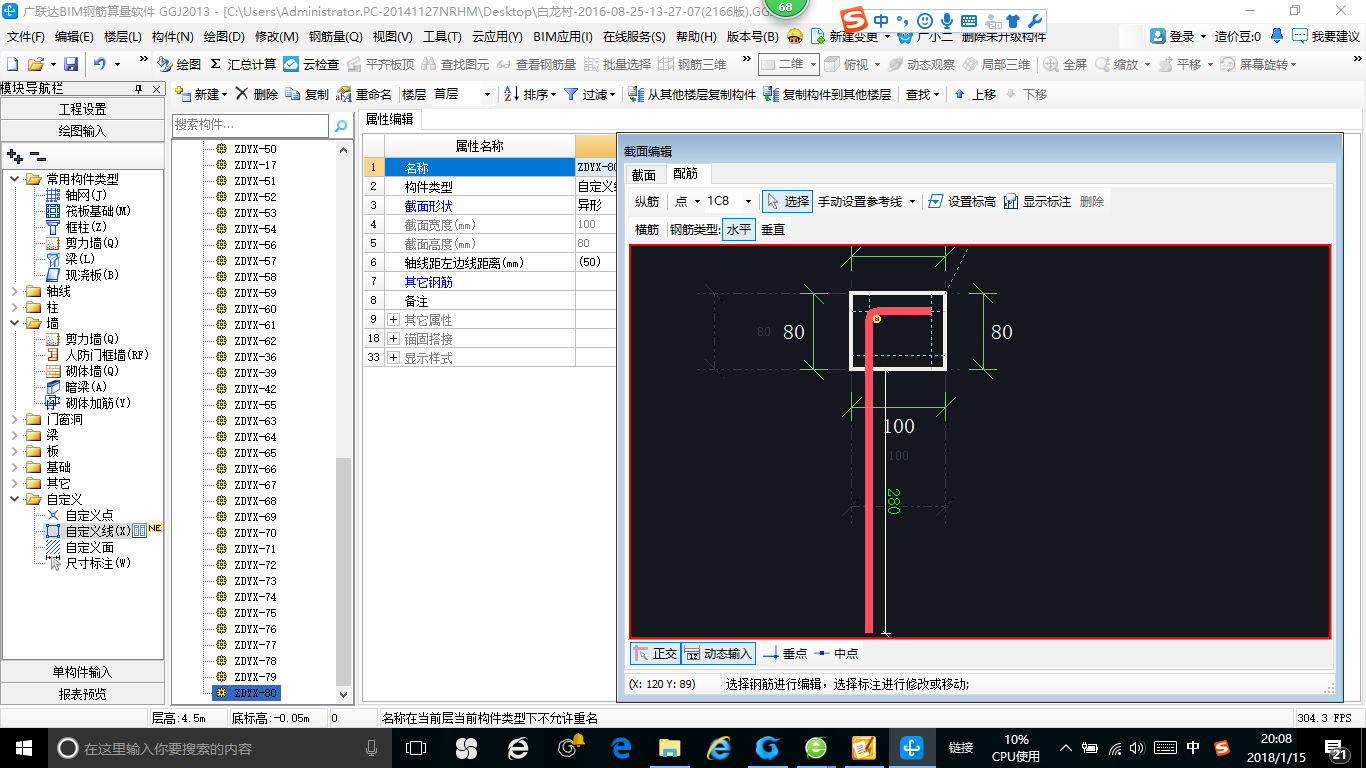Image resolution: width=1366 pixels, height=768 pixels.
Task: Expand the 门窗洞 tree node
Action: click(x=14, y=419)
